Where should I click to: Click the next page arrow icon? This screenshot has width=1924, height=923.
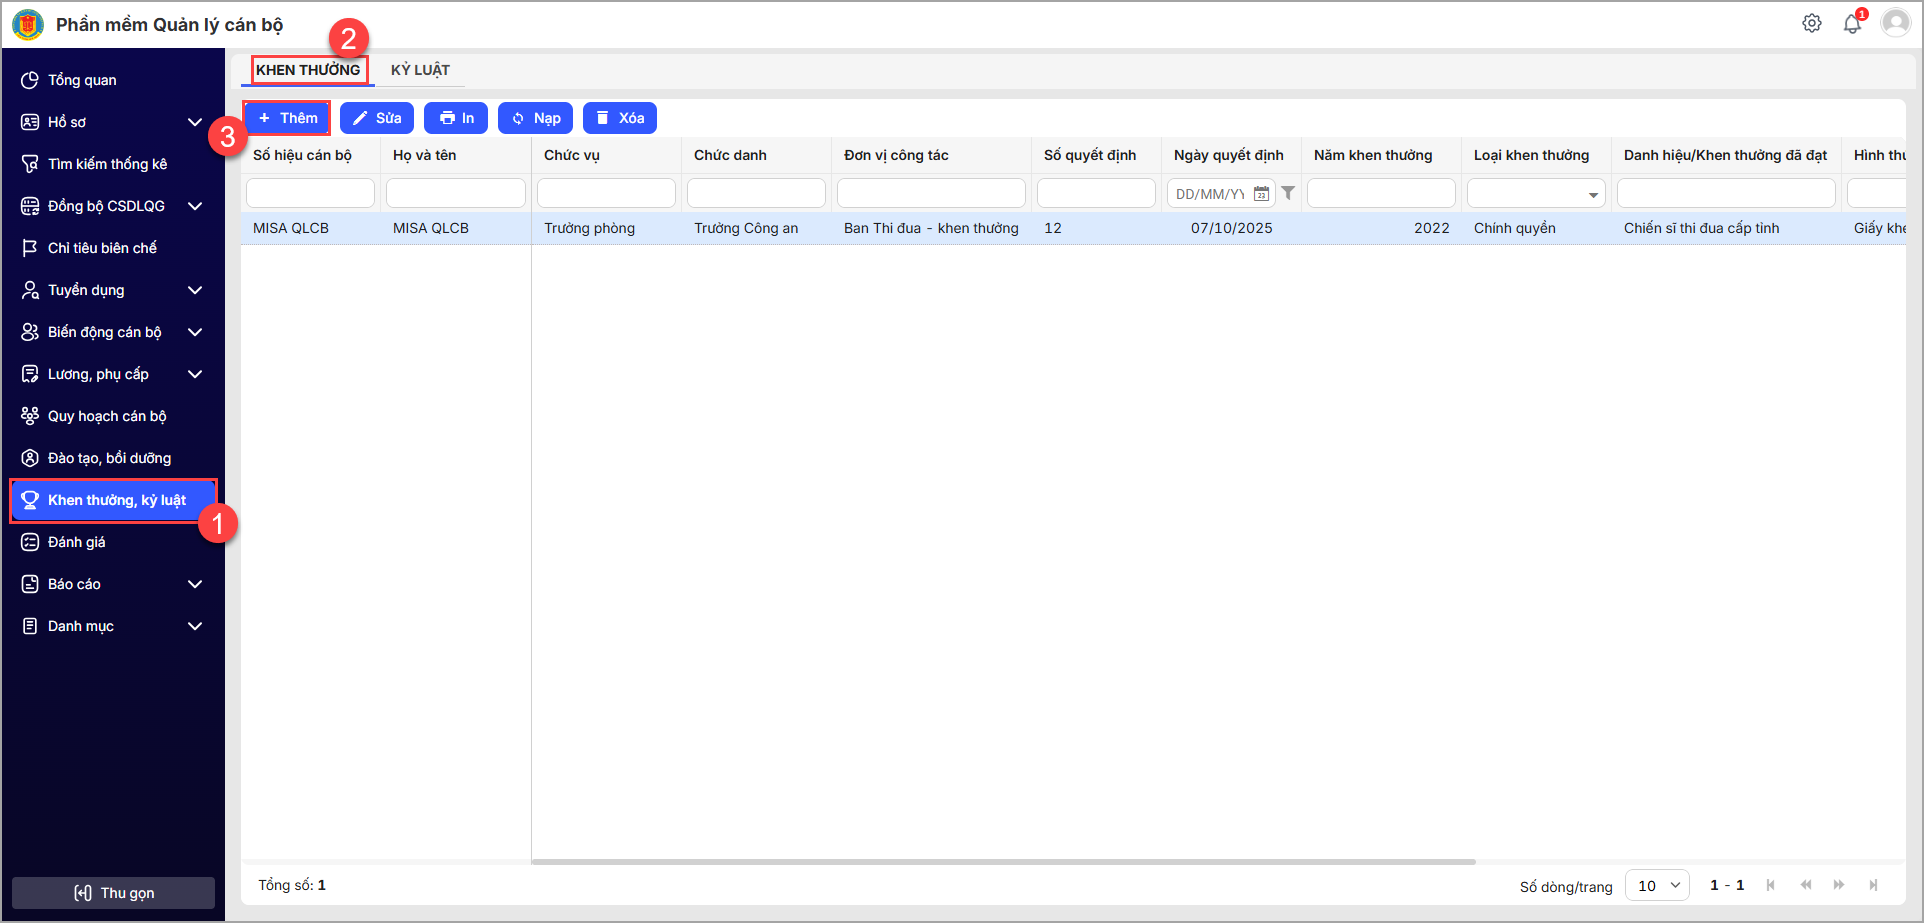pyautogui.click(x=1839, y=885)
